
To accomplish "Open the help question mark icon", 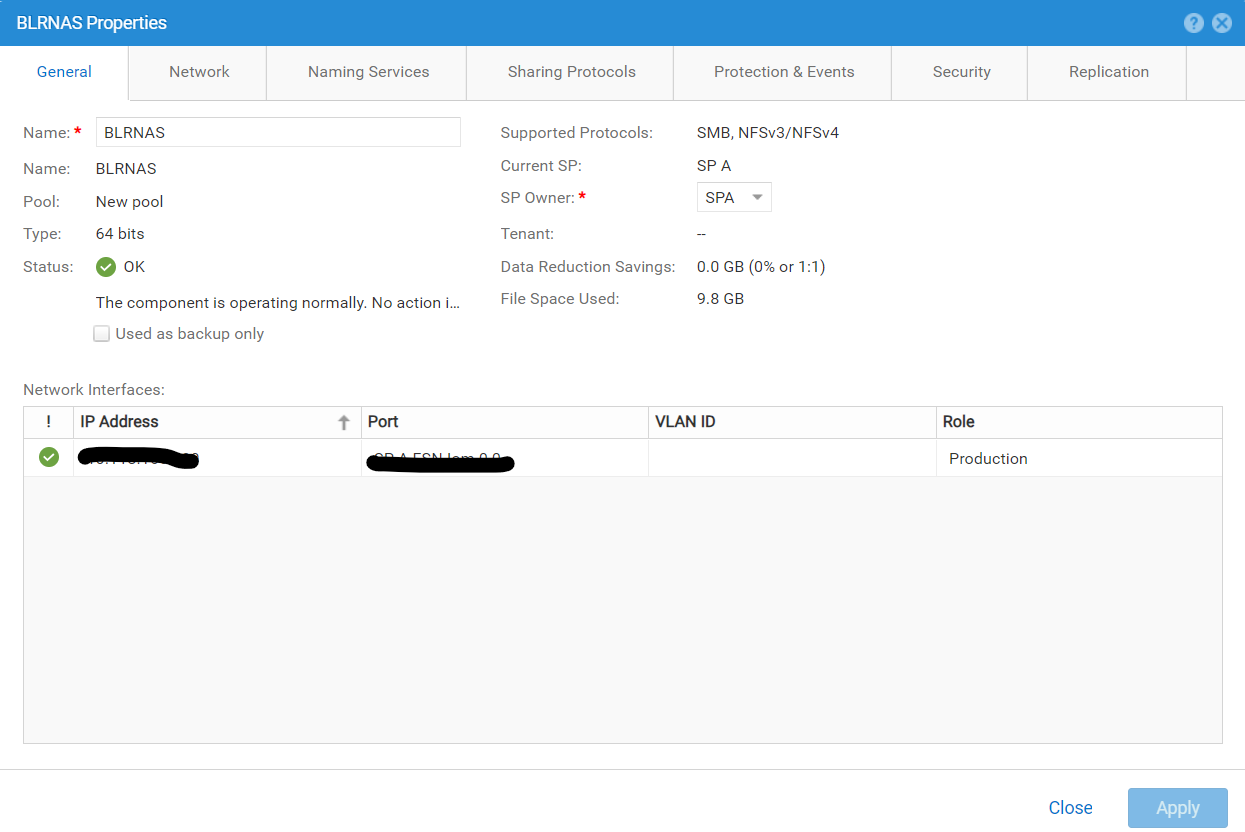I will tap(1194, 22).
